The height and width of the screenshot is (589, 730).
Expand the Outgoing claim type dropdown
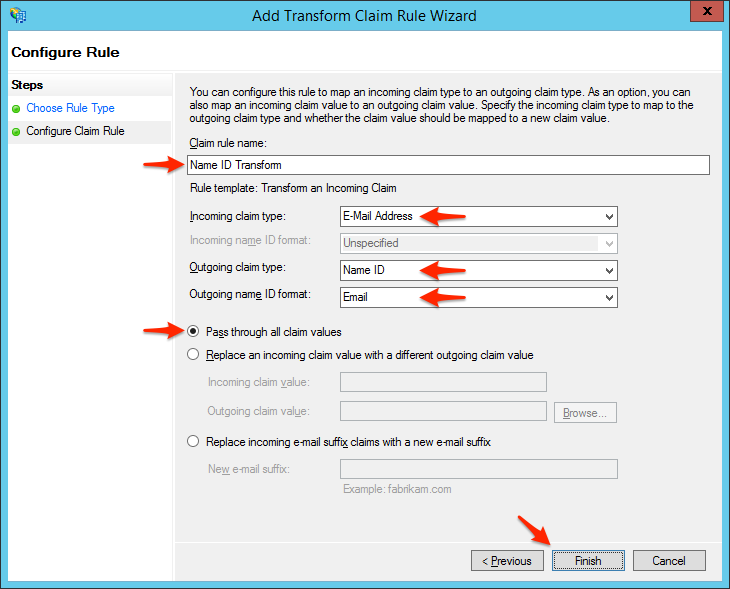click(478, 270)
